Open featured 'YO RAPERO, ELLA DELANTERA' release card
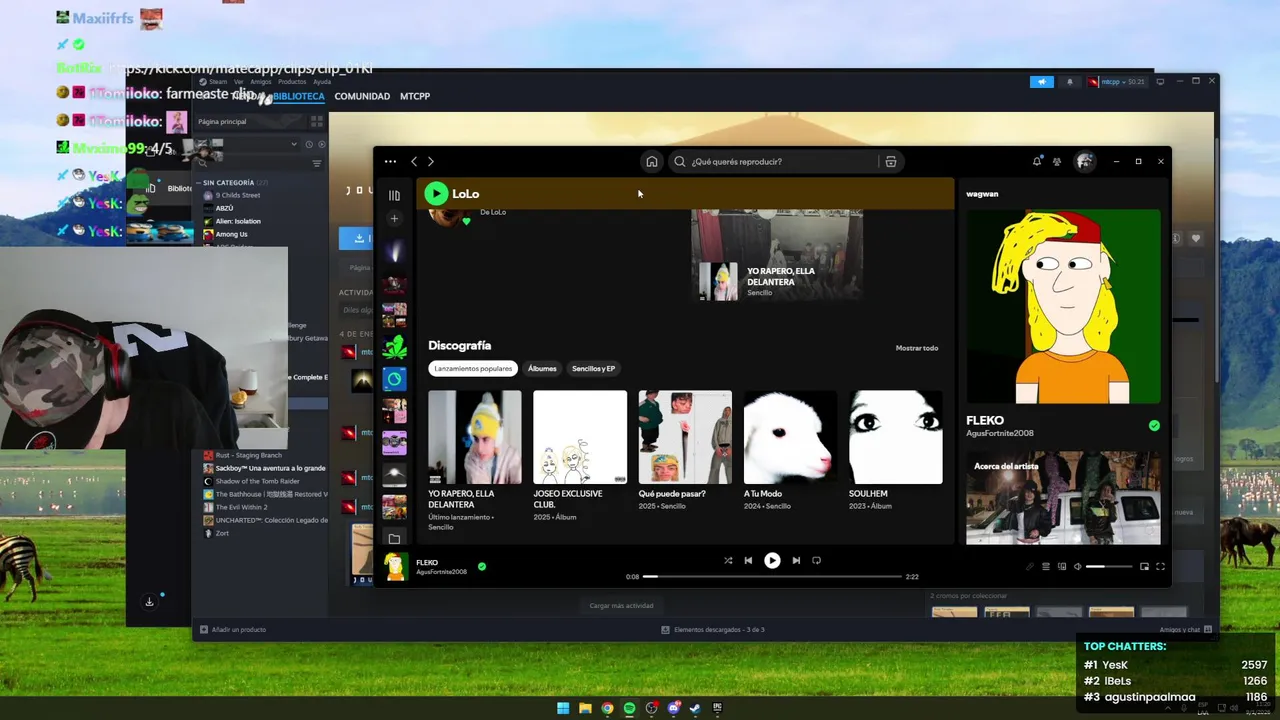 click(776, 255)
